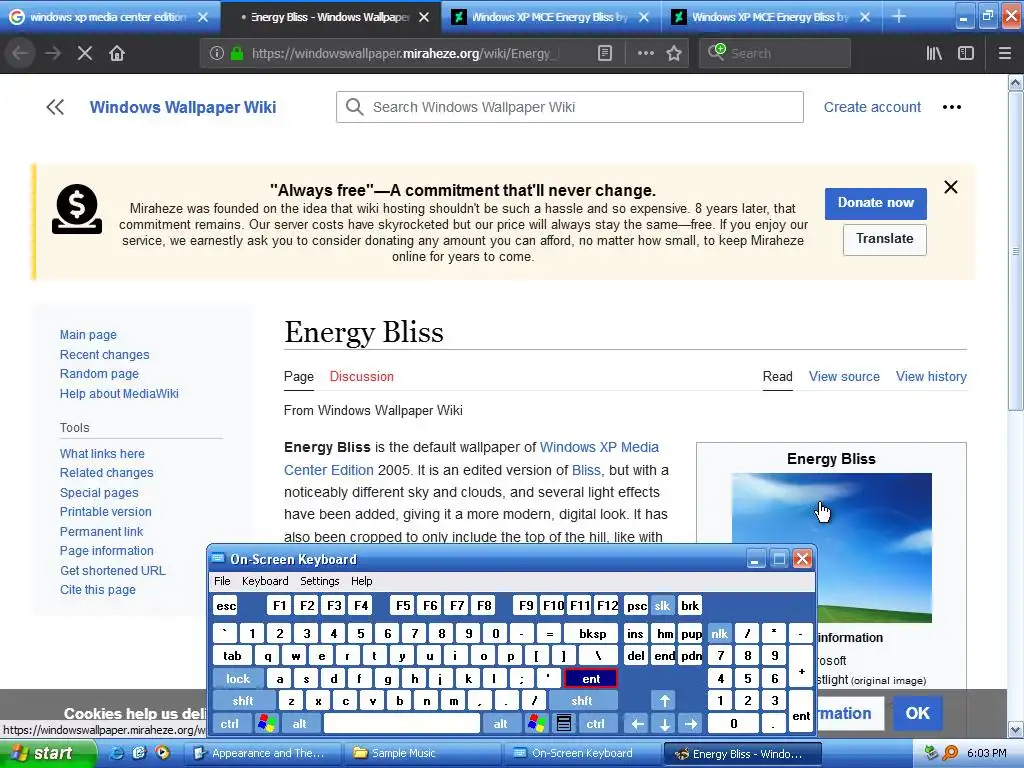1024x768 pixels.
Task: Collapse the wiki sidebar with double chevron
Action: coord(55,107)
